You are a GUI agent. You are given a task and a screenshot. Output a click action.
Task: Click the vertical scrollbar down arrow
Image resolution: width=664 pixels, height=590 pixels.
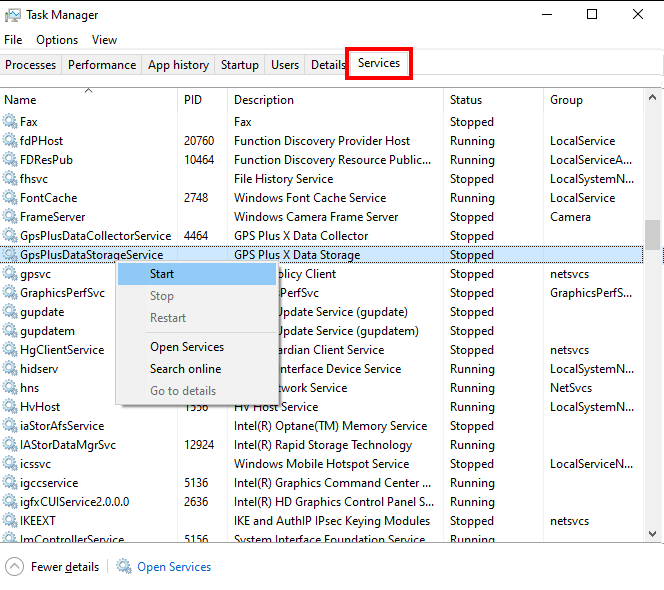point(653,535)
